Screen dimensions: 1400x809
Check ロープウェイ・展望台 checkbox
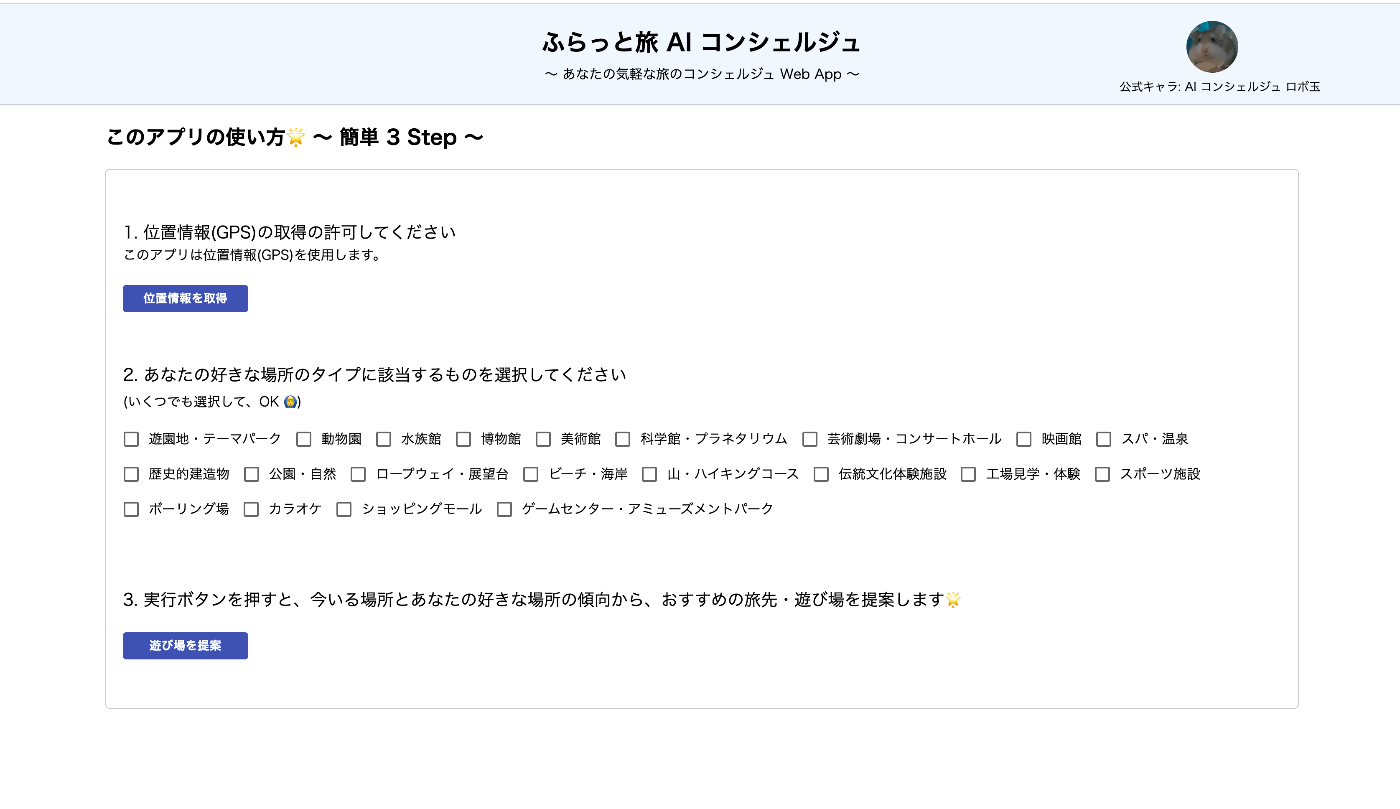pyautogui.click(x=358, y=474)
